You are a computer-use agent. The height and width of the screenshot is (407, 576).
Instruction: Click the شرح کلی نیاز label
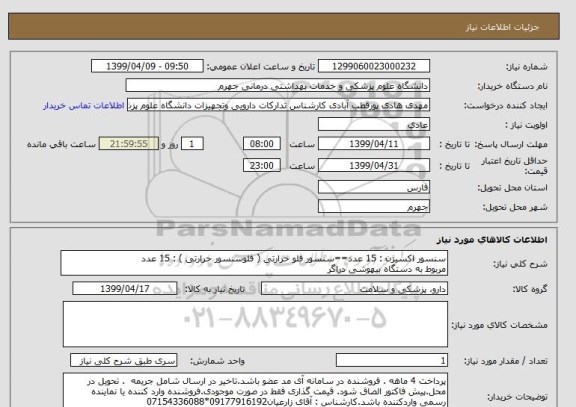pos(520,264)
